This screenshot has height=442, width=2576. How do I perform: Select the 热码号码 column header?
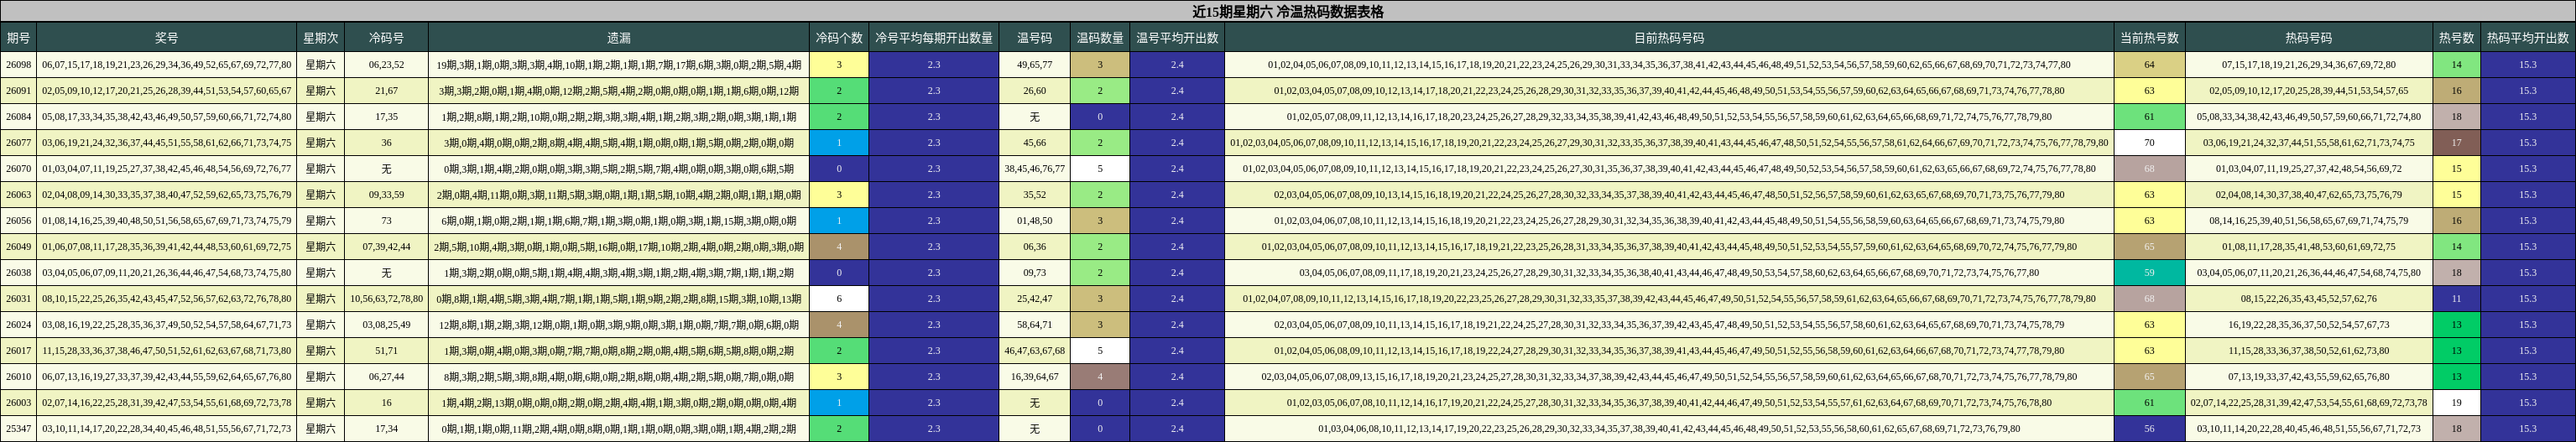(2309, 38)
